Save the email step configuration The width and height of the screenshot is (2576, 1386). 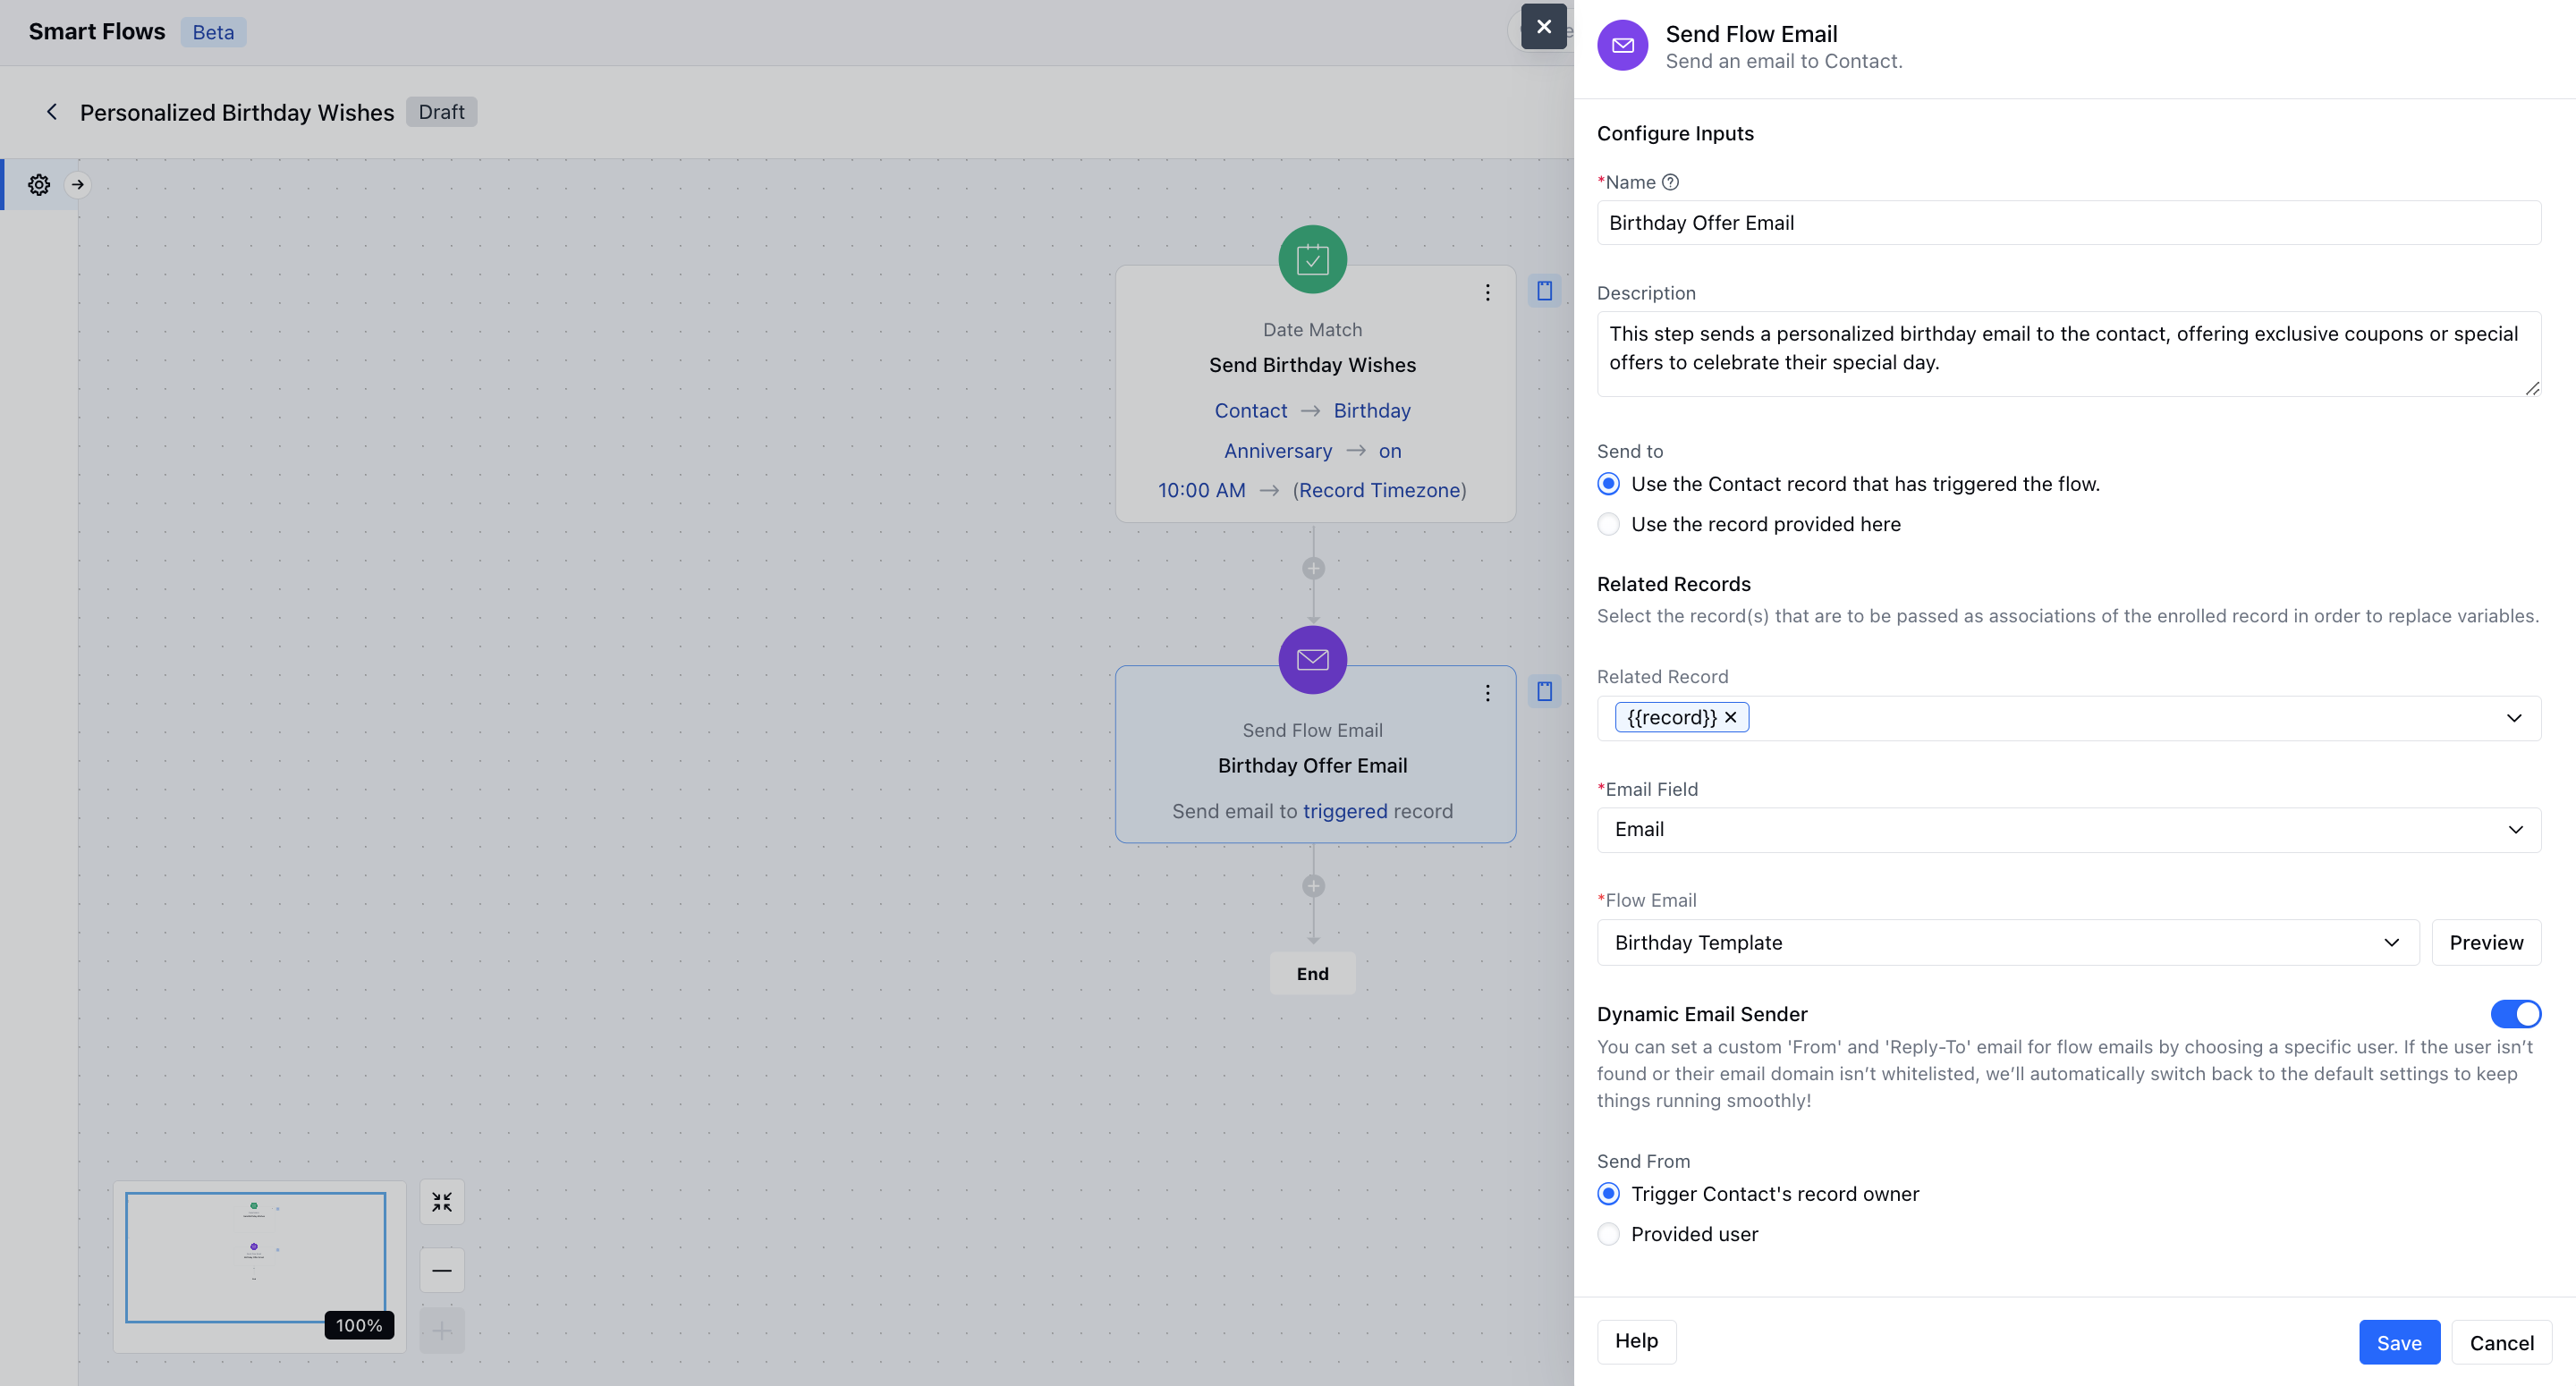pyautogui.click(x=2398, y=1342)
